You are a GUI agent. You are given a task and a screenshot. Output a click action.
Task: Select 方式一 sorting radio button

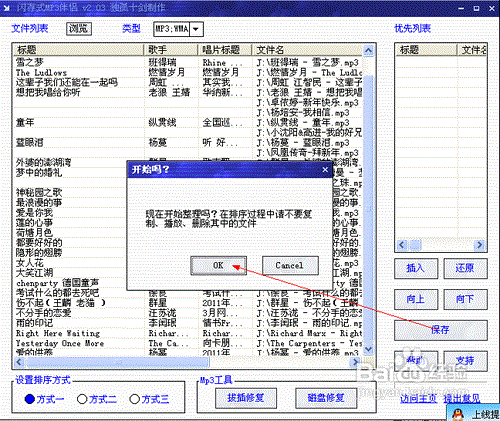30,399
